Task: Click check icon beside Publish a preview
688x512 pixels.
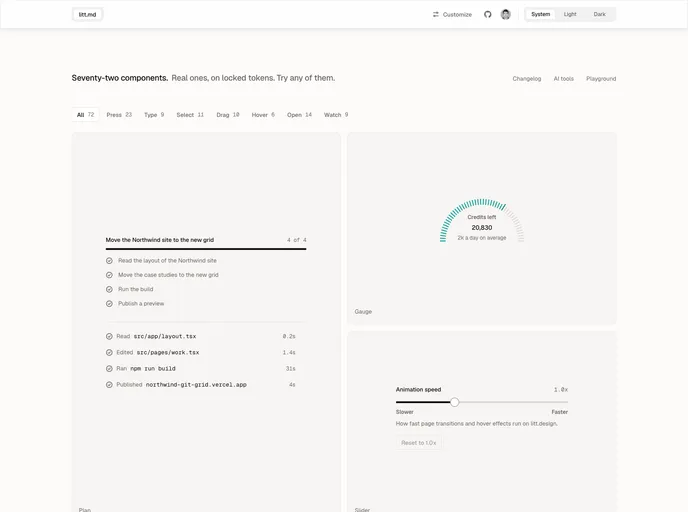Action: [x=109, y=304]
